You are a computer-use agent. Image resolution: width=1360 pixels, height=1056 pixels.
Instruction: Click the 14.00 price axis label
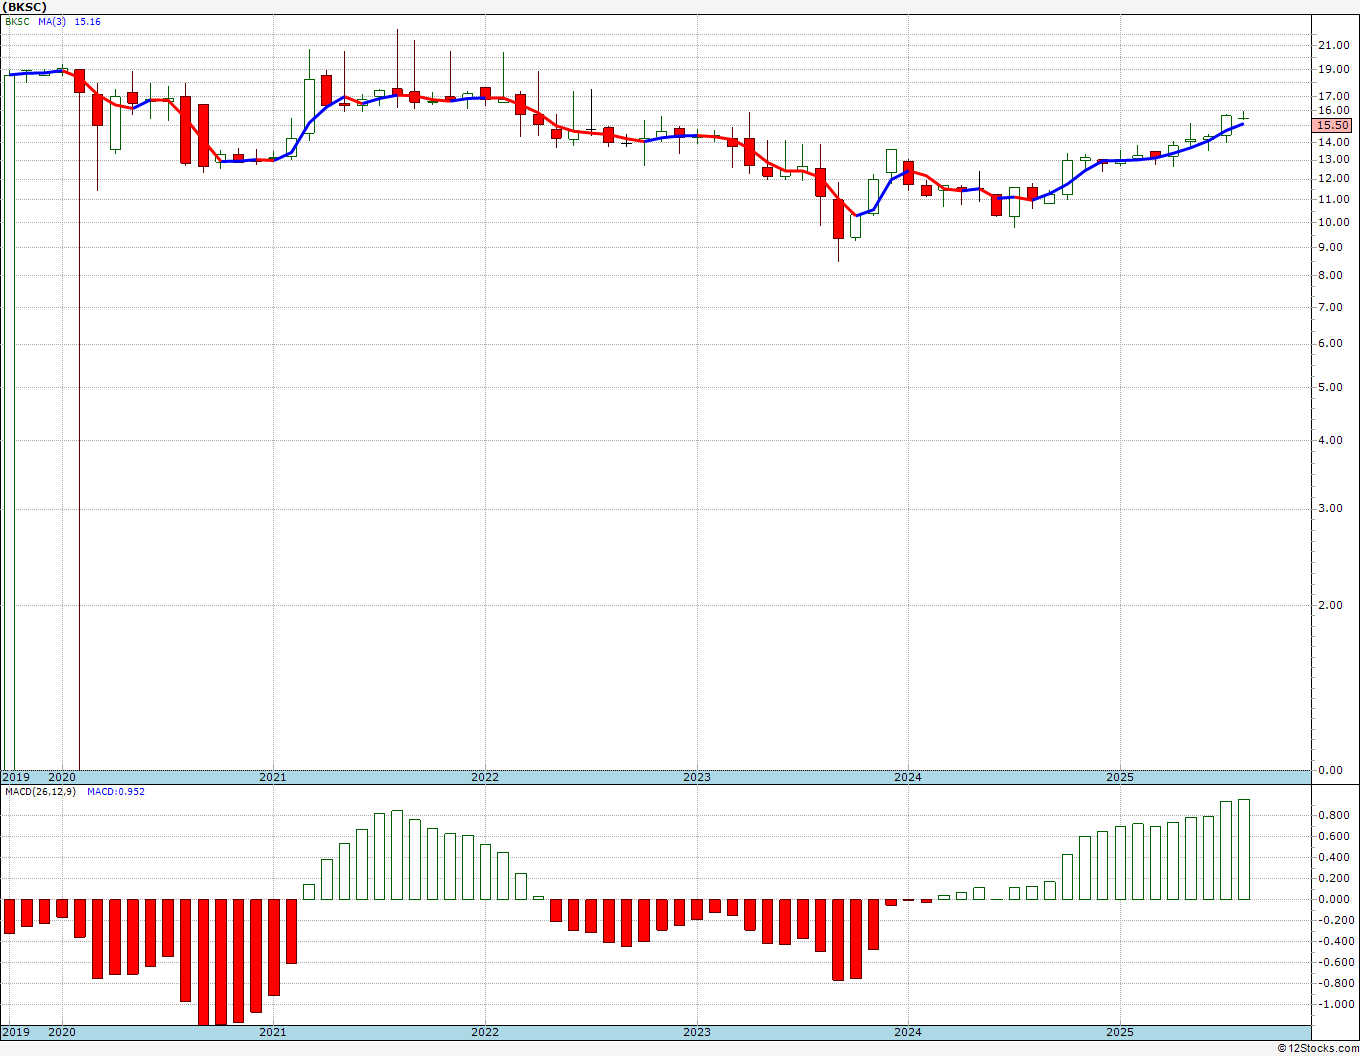click(x=1333, y=143)
